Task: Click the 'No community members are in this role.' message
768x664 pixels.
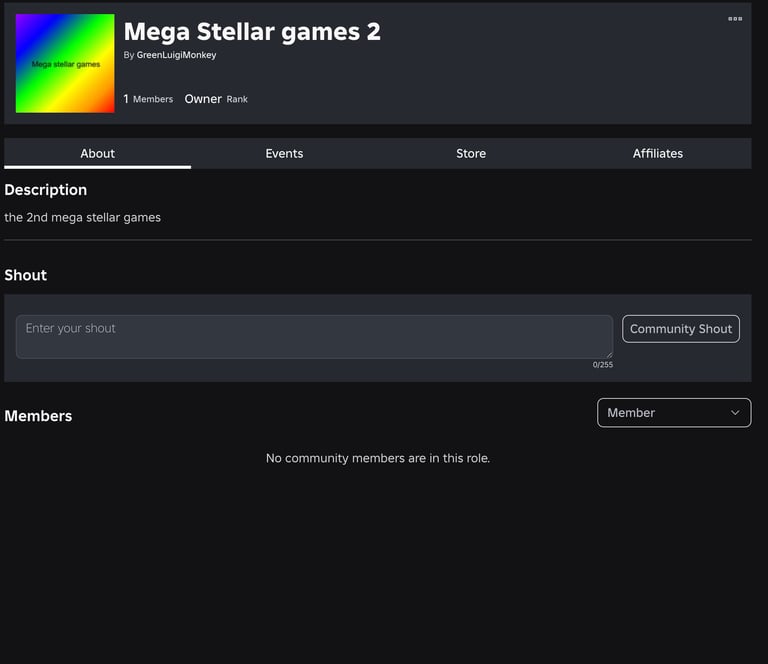Action: pos(378,458)
